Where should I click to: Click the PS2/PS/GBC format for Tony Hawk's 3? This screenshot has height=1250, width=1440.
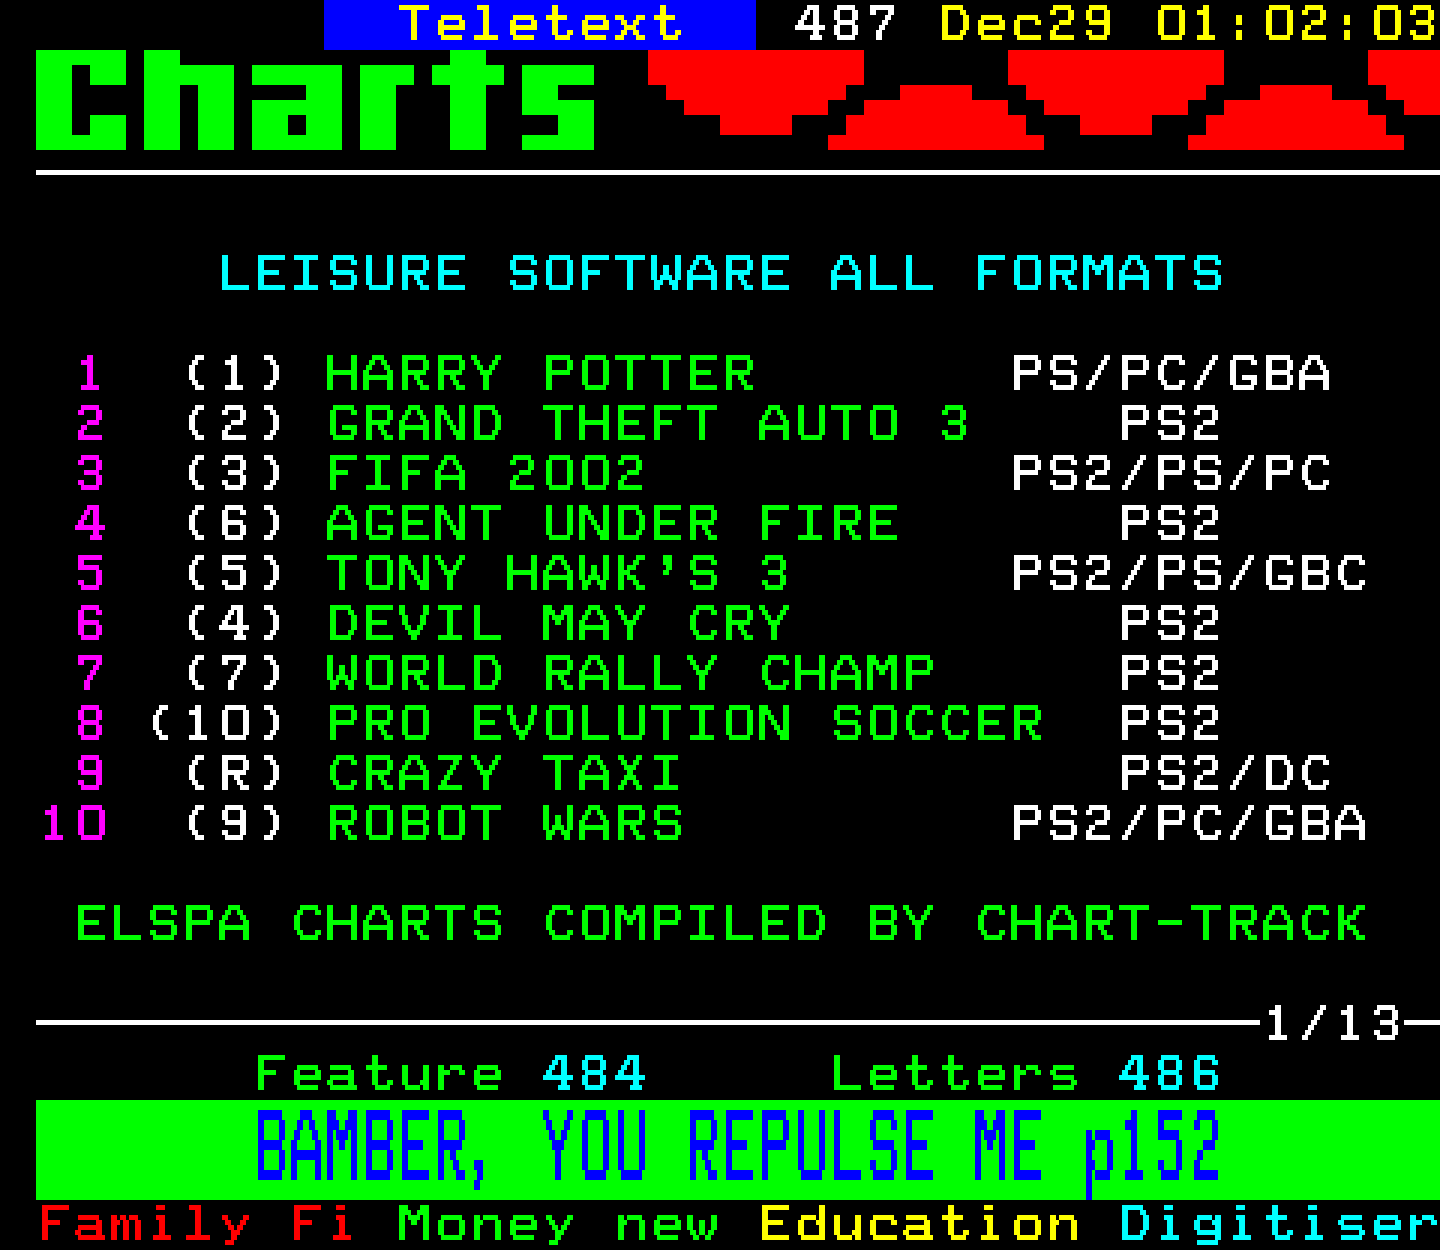(x=1189, y=574)
